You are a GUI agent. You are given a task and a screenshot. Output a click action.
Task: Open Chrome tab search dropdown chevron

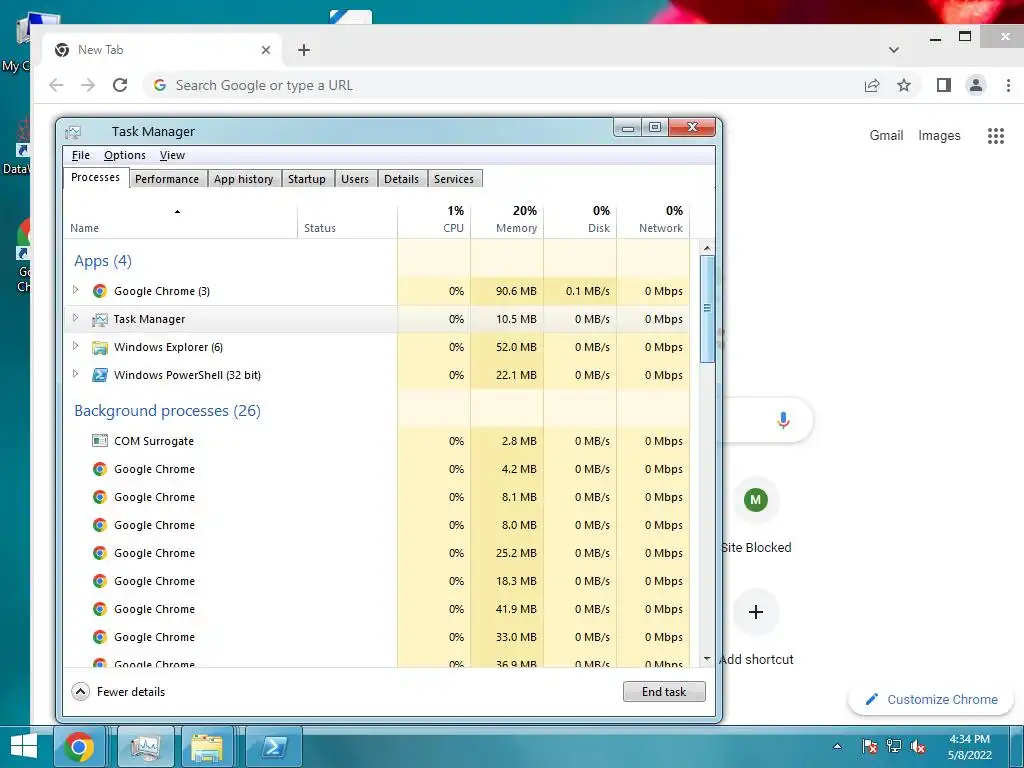[x=894, y=50]
